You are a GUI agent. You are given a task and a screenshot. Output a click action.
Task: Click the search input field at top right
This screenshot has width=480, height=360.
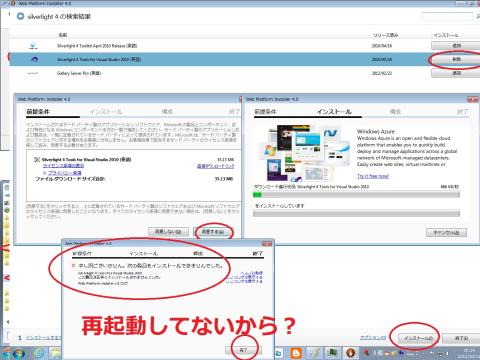tap(447, 16)
